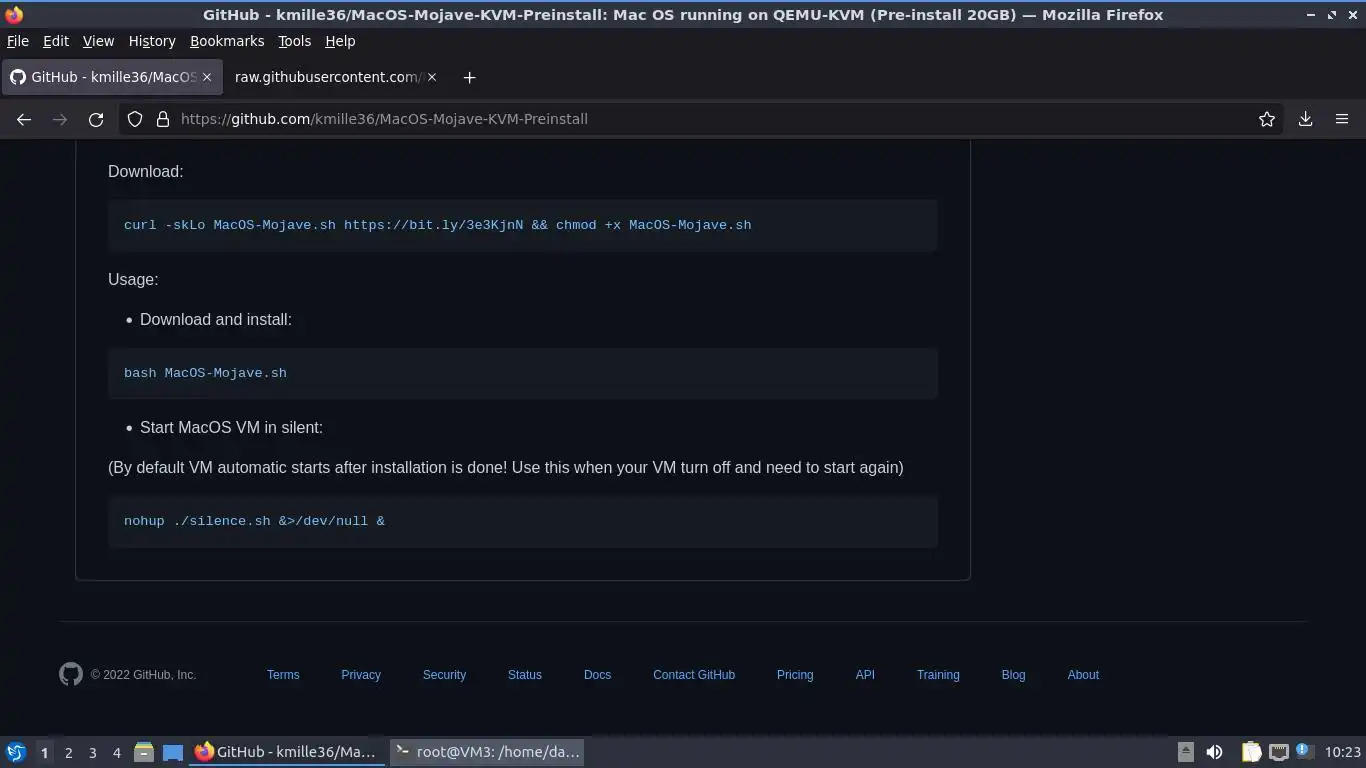This screenshot has height=768, width=1366.
Task: Switch to workspace 1
Action: pyautogui.click(x=44, y=752)
